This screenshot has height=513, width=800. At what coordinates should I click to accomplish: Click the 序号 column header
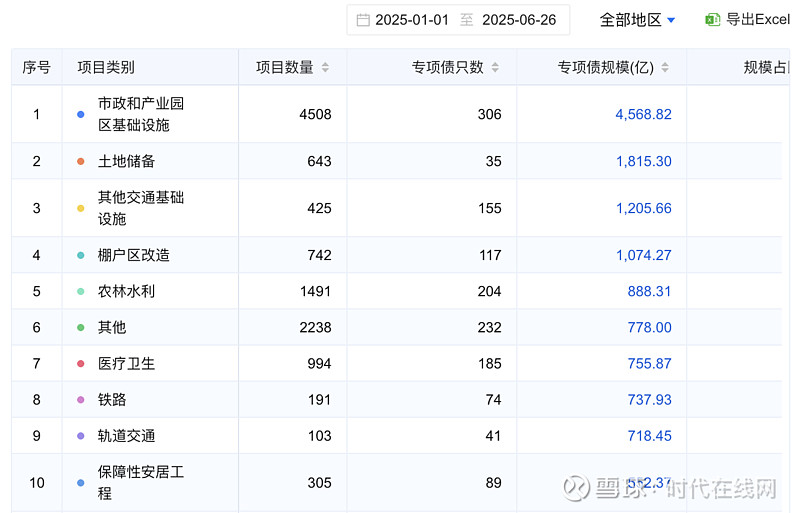click(x=36, y=67)
